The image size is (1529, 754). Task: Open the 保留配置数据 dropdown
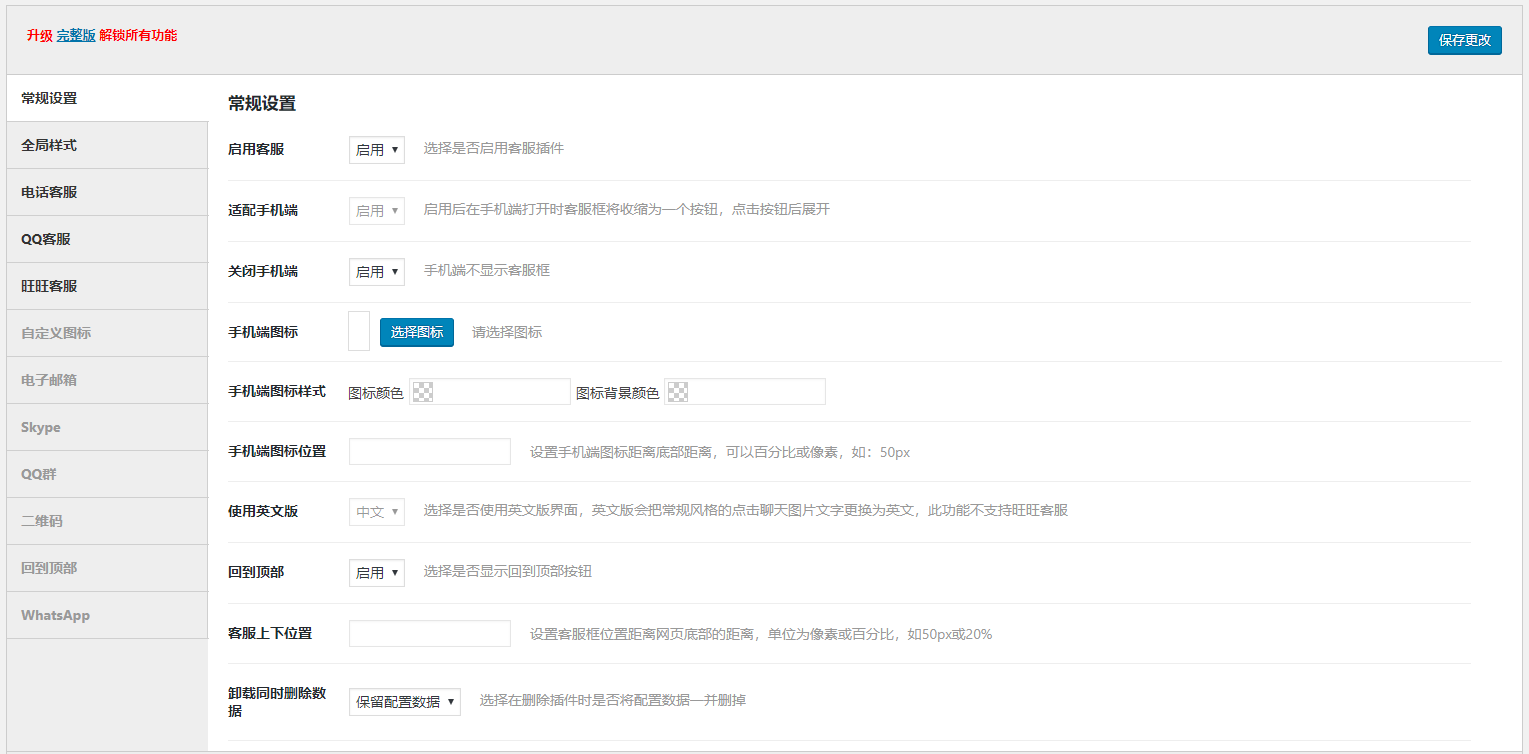coord(405,702)
